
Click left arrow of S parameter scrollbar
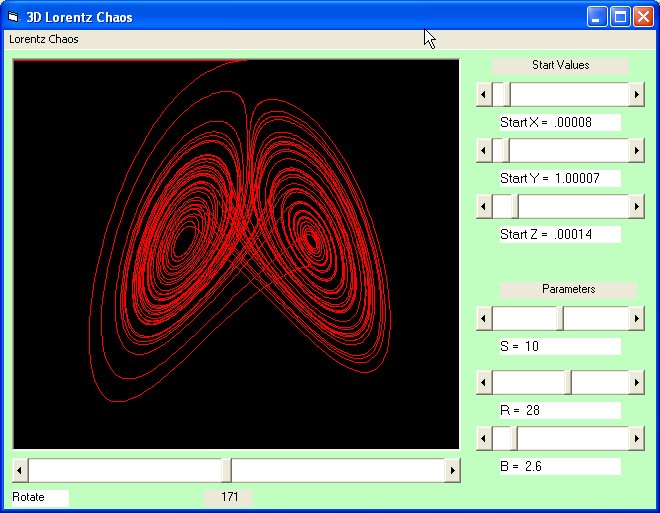point(484,318)
